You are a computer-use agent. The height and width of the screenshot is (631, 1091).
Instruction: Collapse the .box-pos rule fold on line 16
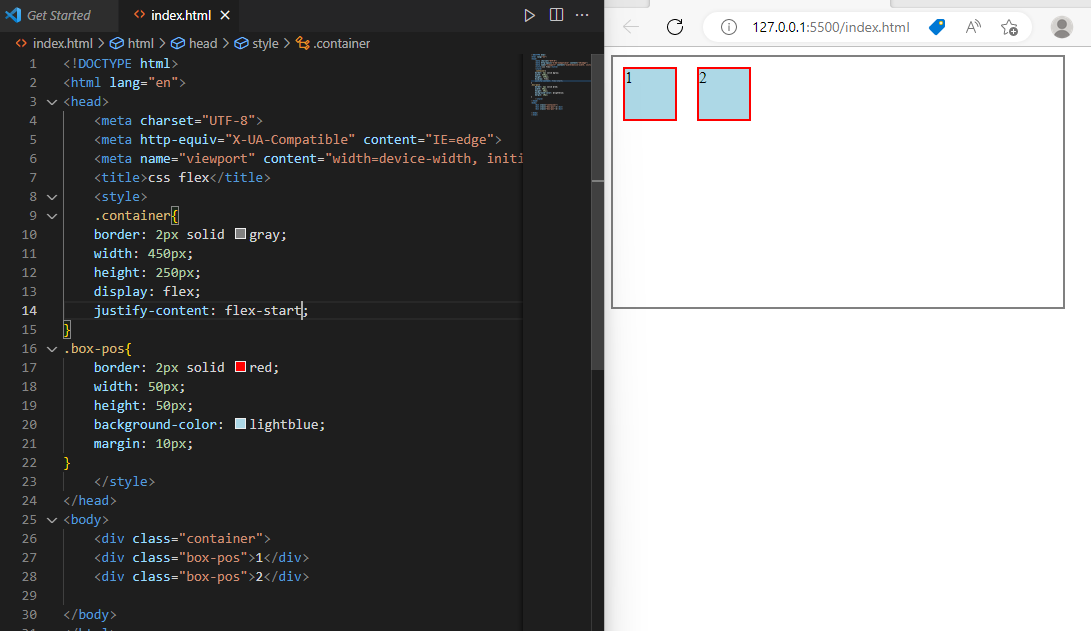click(x=51, y=349)
